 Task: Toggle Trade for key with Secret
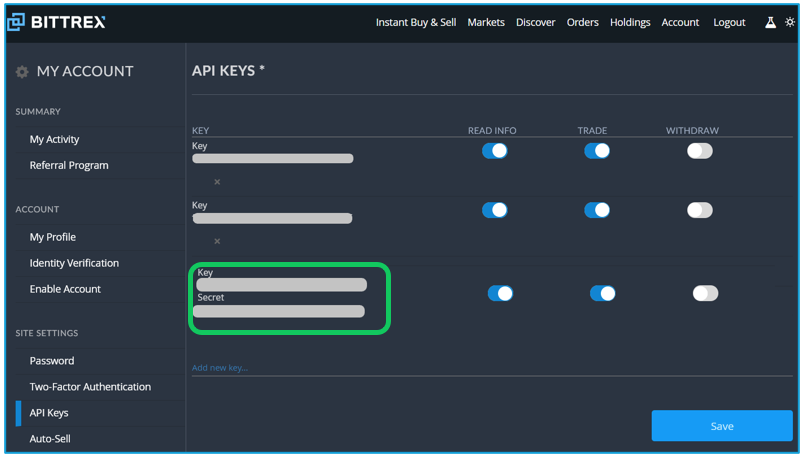tap(602, 293)
